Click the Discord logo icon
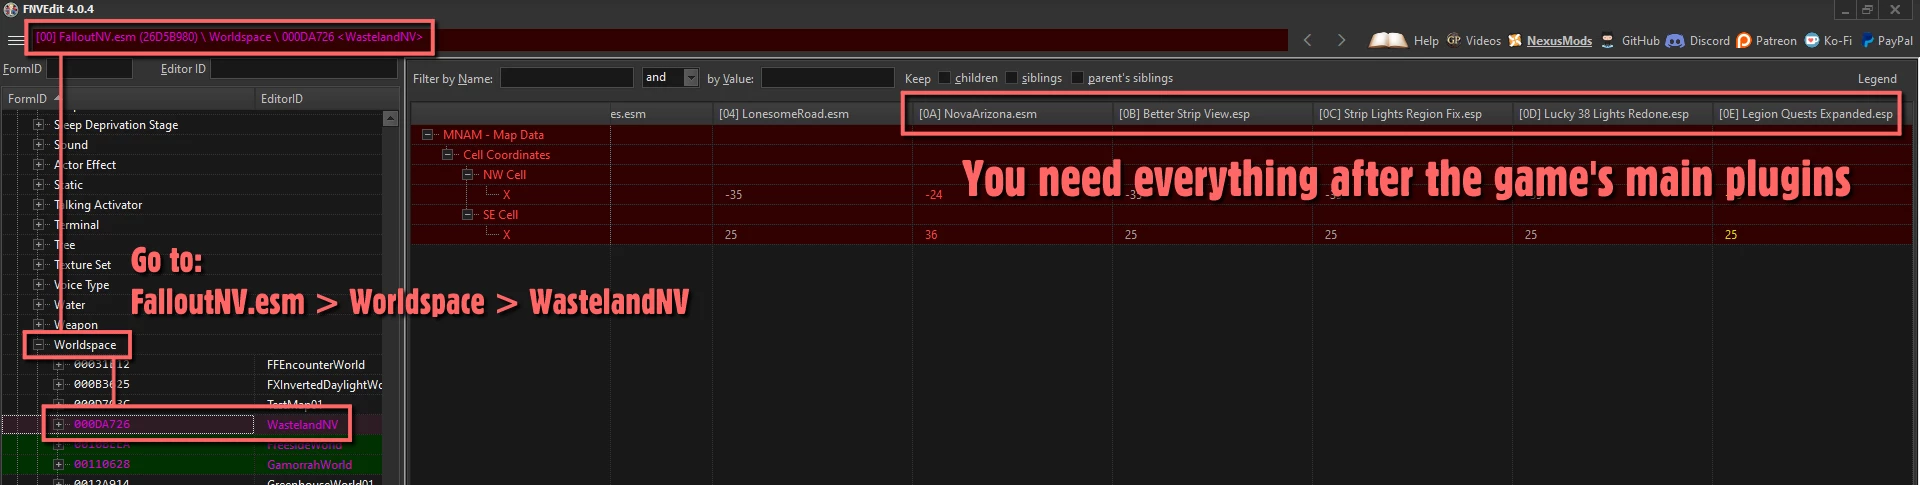The image size is (1920, 485). point(1675,41)
